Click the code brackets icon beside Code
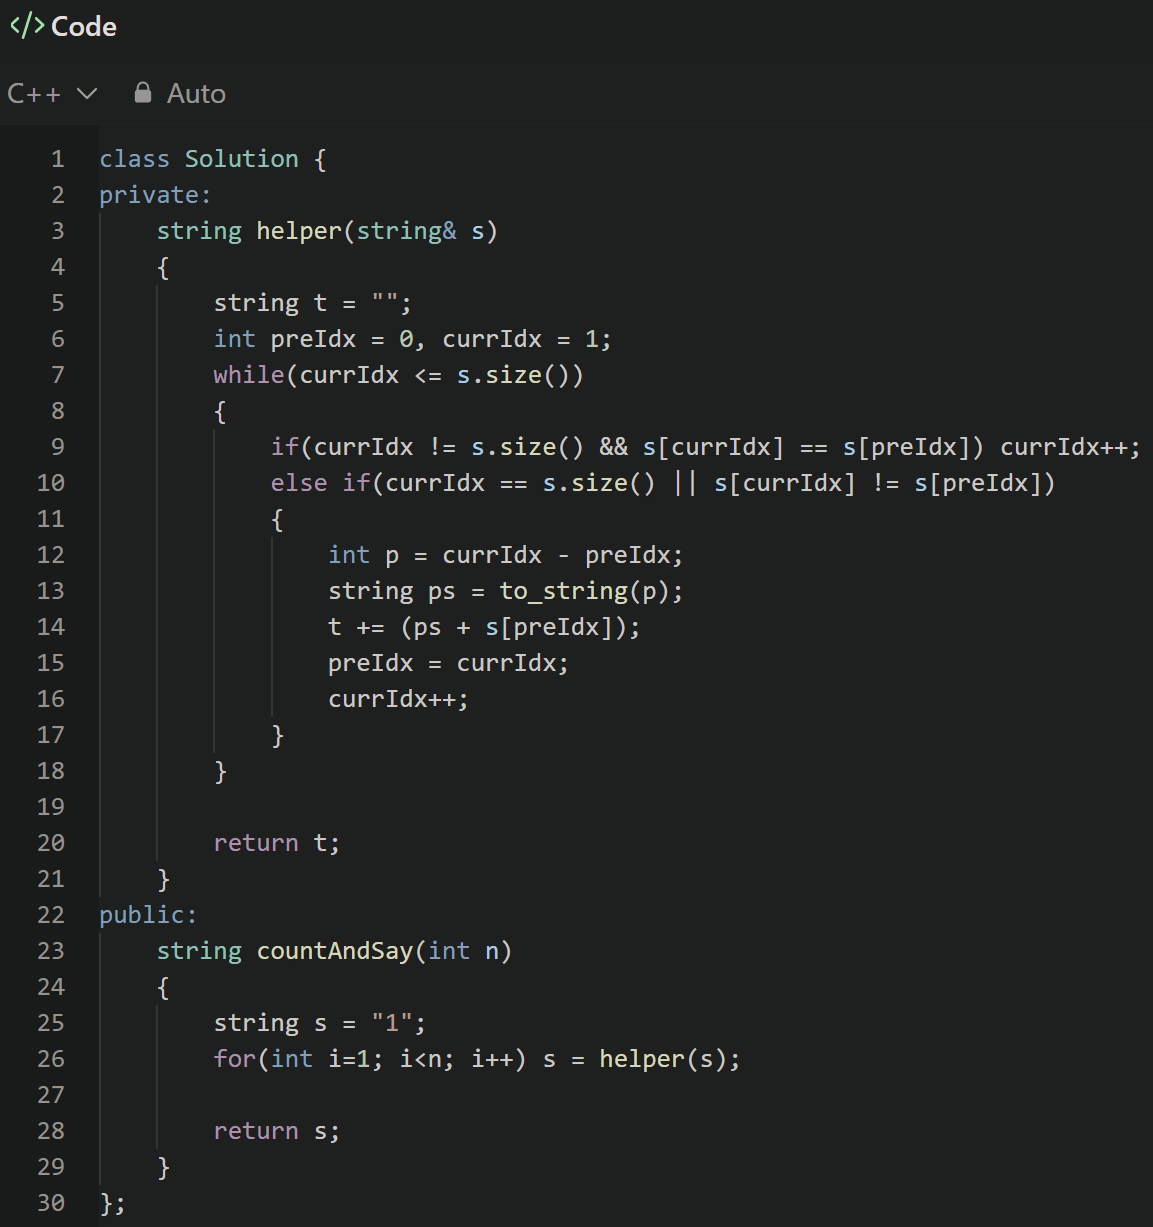 27,26
